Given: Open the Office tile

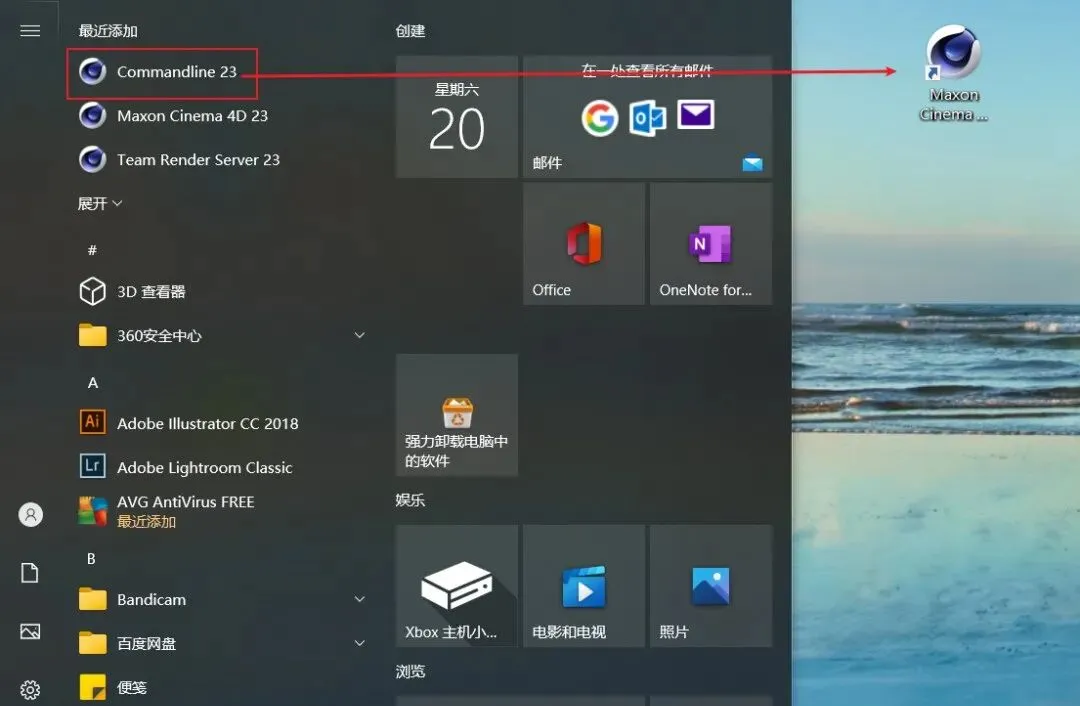Looking at the screenshot, I should 584,244.
